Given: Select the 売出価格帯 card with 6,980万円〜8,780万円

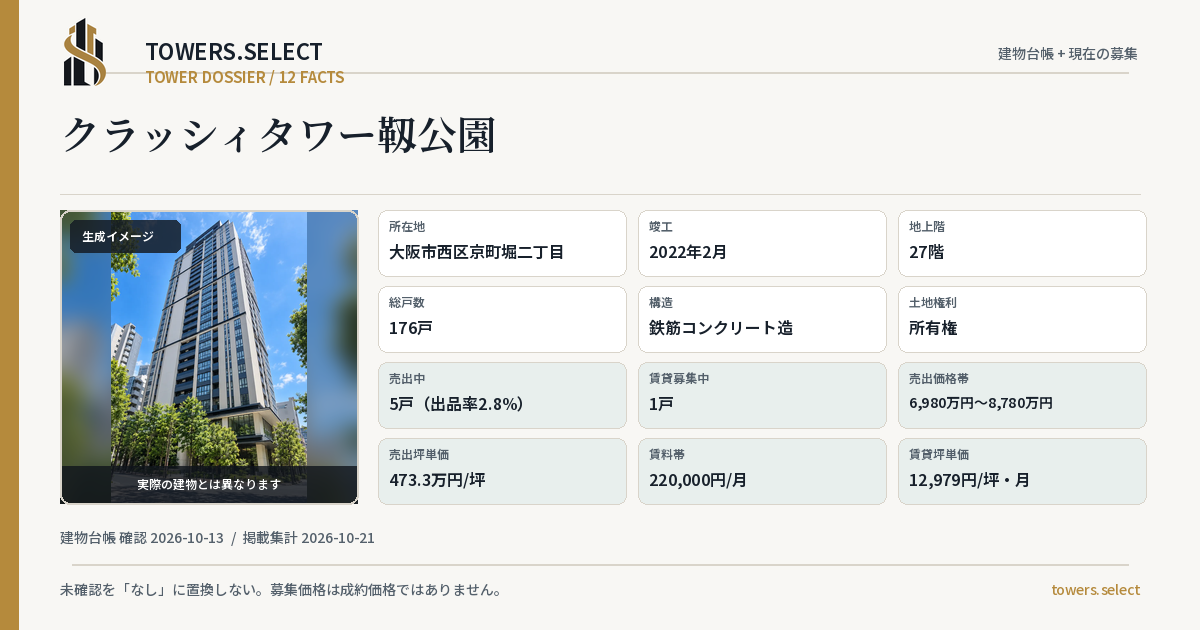Looking at the screenshot, I should [1022, 395].
